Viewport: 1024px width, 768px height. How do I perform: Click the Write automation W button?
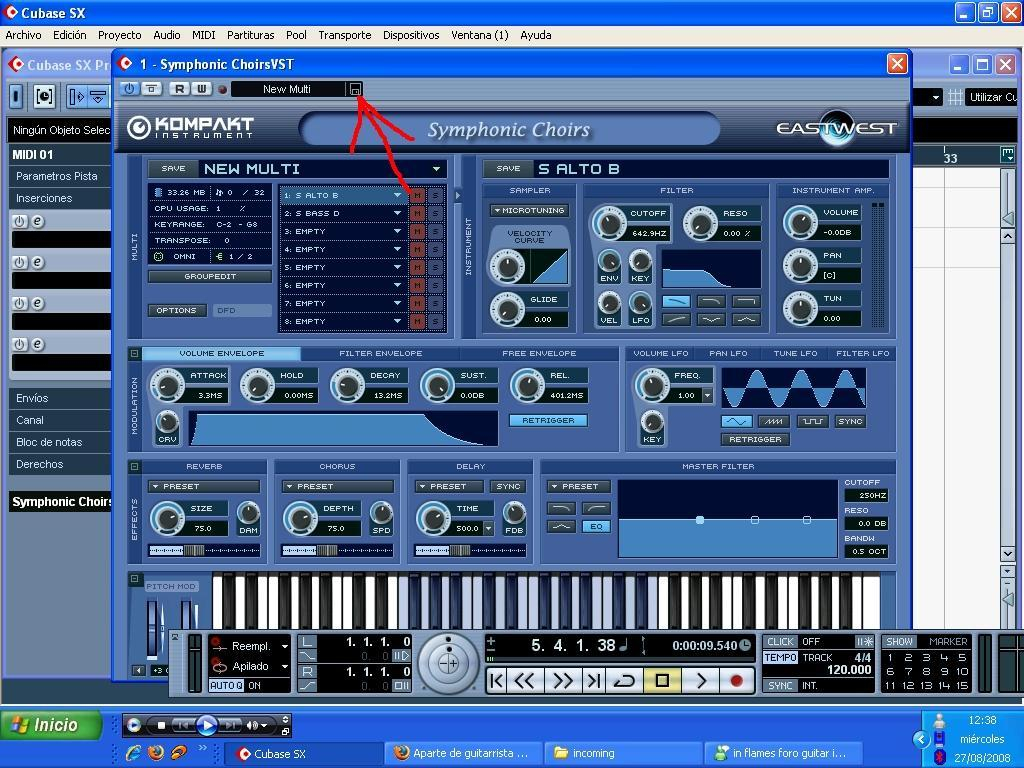201,89
